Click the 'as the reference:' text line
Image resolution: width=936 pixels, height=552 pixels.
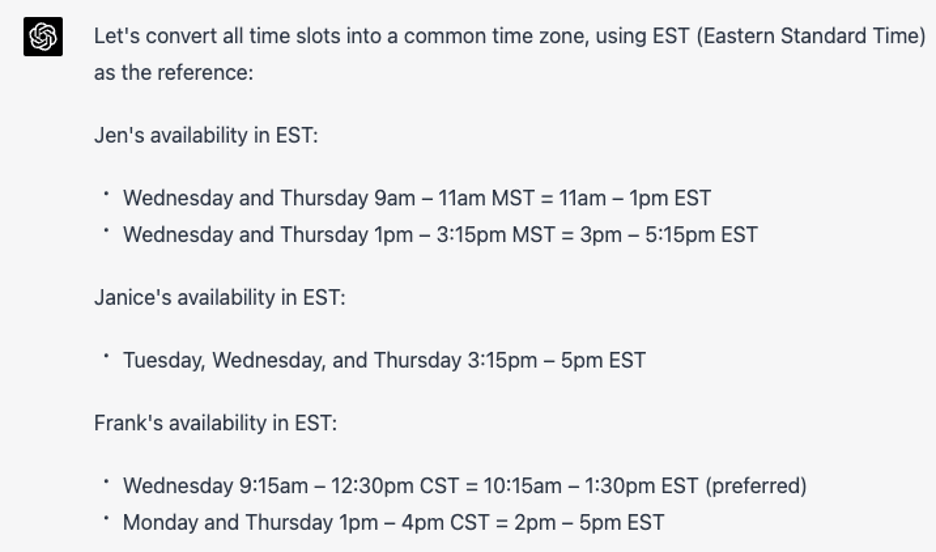pos(174,73)
